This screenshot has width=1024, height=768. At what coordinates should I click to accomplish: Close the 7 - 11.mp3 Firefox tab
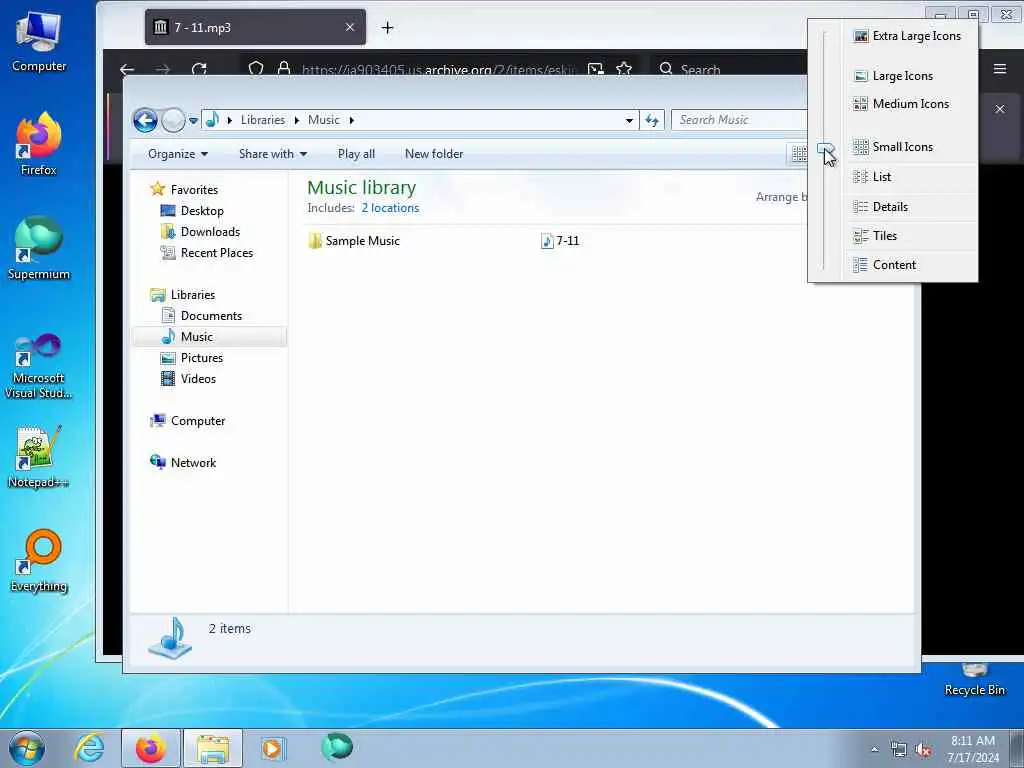pos(350,27)
